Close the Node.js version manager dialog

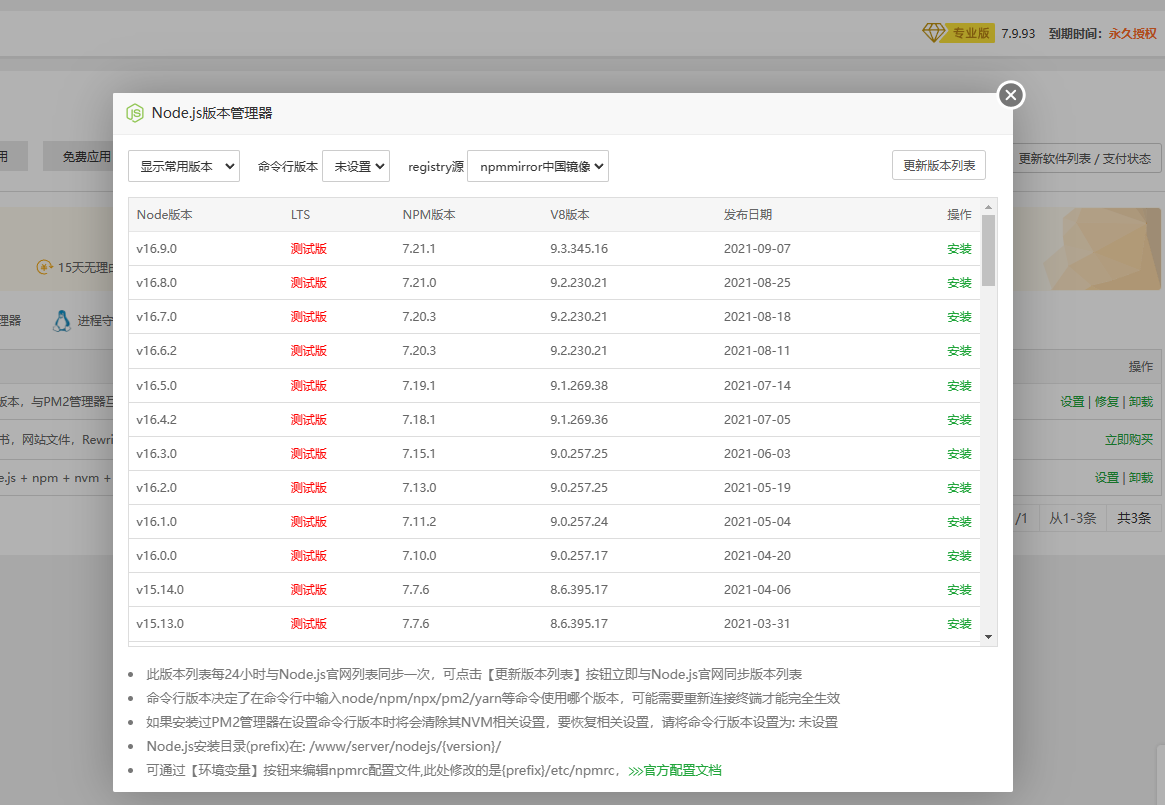[1010, 95]
